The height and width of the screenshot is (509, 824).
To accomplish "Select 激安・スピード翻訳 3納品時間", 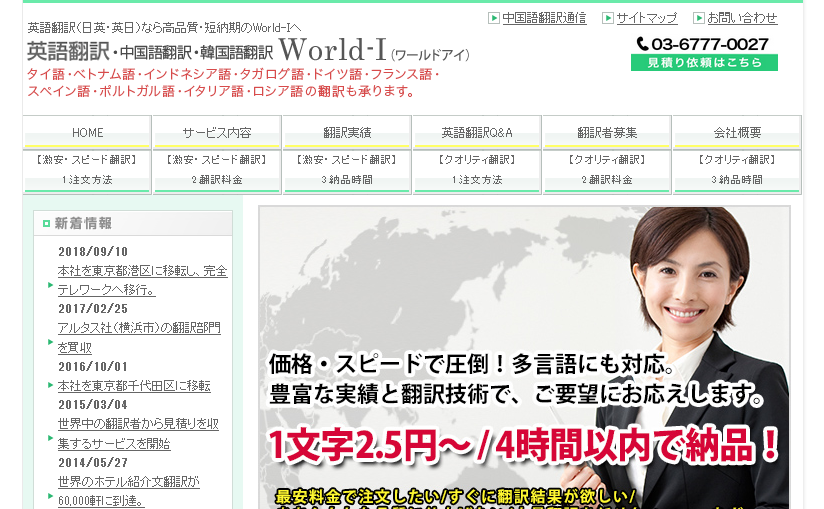I will pyautogui.click(x=347, y=171).
